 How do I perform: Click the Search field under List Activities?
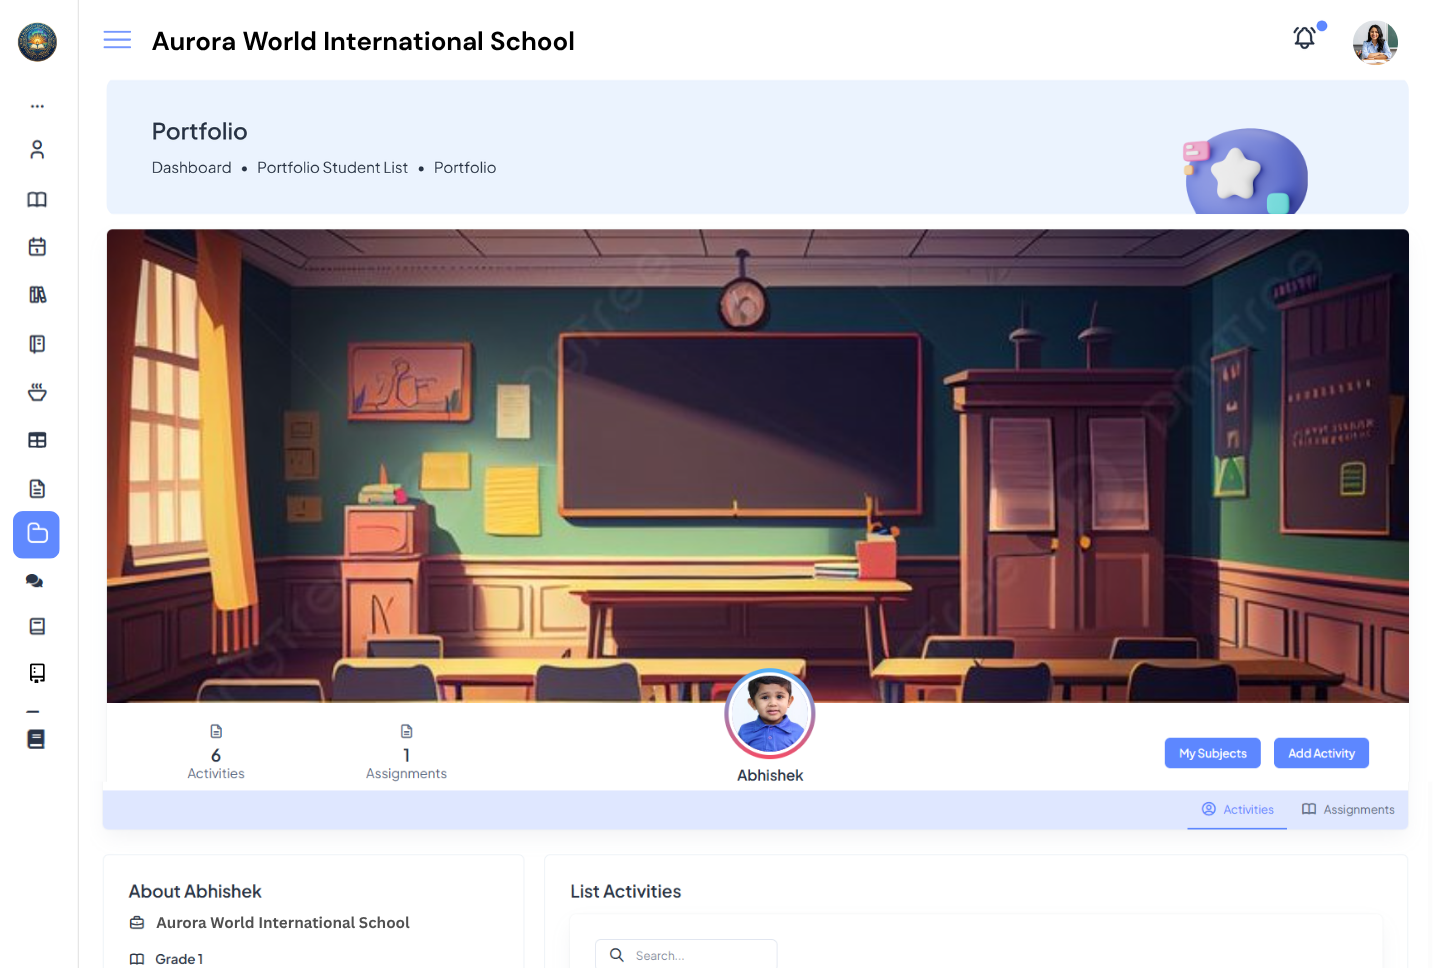click(686, 954)
